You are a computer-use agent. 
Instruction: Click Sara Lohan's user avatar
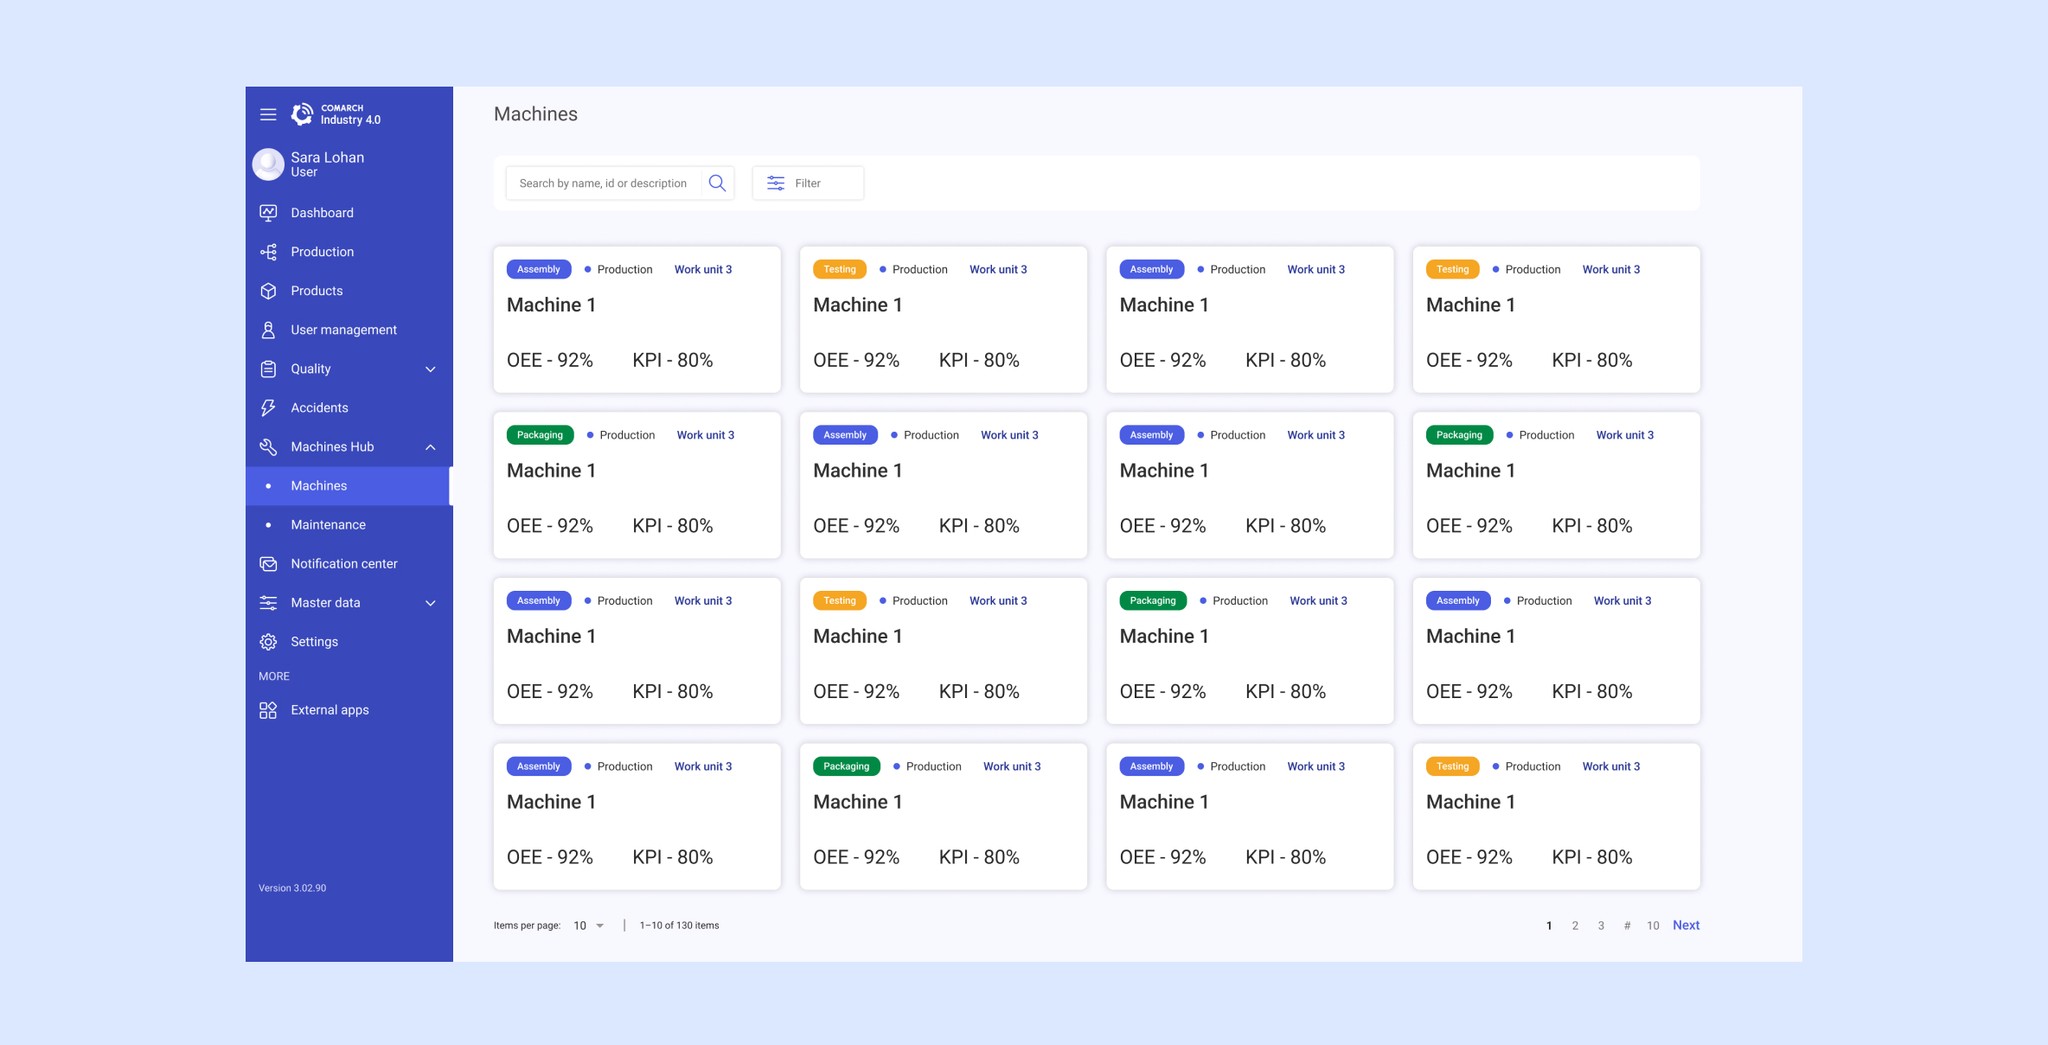(x=268, y=164)
